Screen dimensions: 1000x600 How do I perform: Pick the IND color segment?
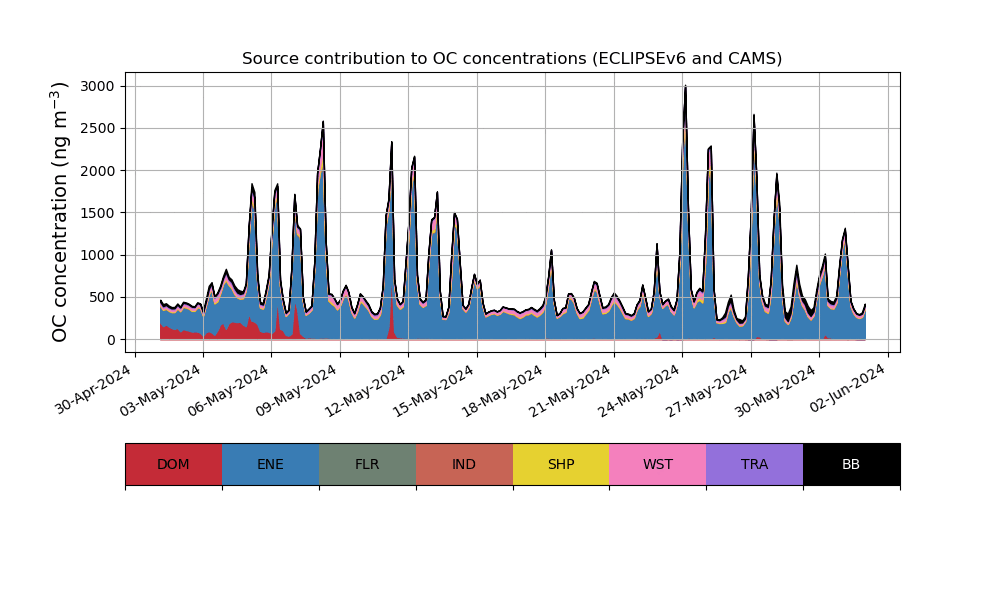pyautogui.click(x=464, y=464)
